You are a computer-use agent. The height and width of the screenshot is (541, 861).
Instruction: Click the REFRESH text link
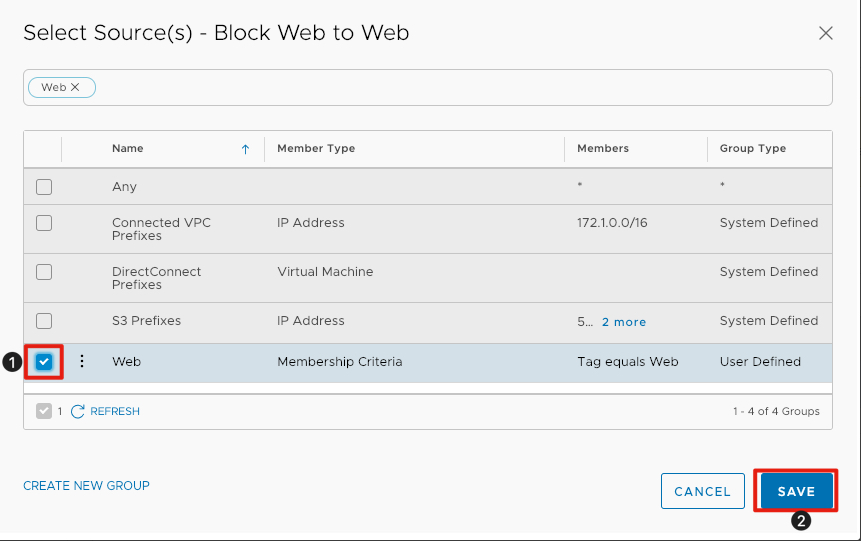pyautogui.click(x=115, y=411)
